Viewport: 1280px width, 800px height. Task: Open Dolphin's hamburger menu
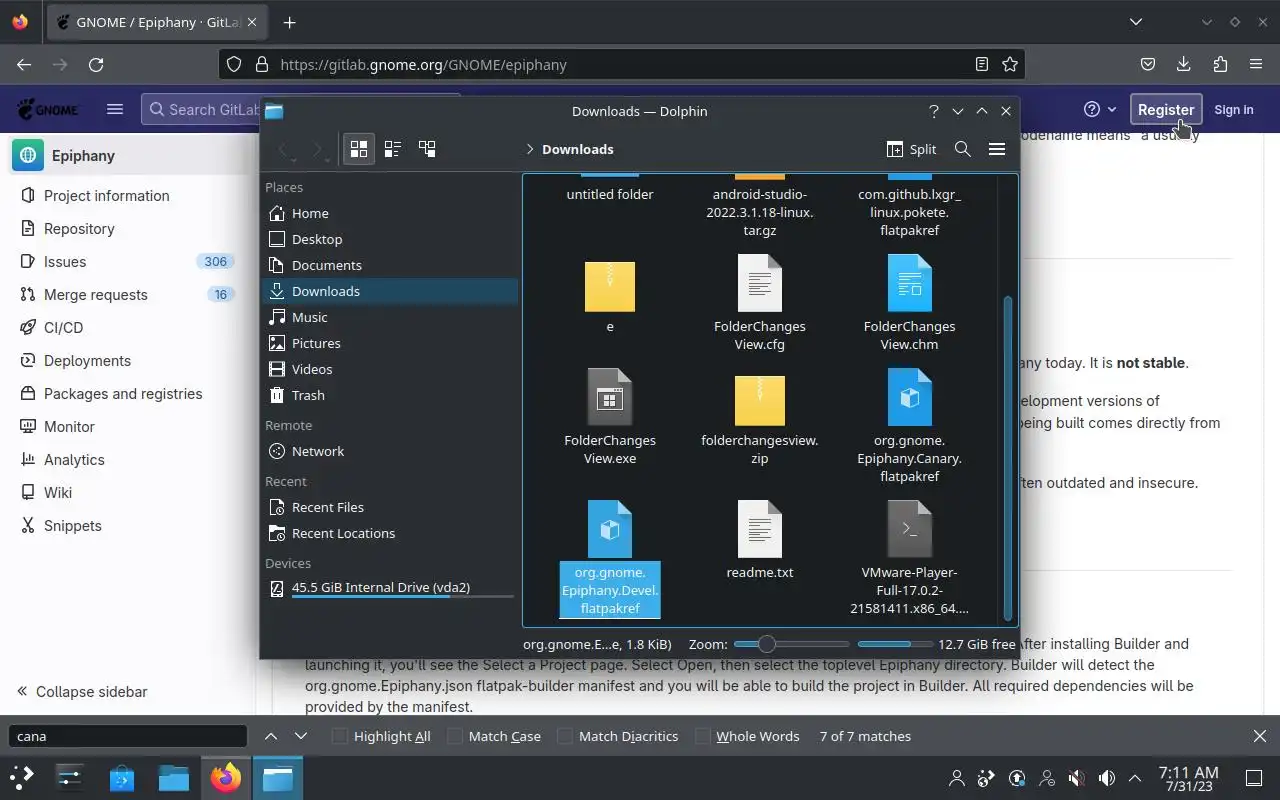[996, 149]
